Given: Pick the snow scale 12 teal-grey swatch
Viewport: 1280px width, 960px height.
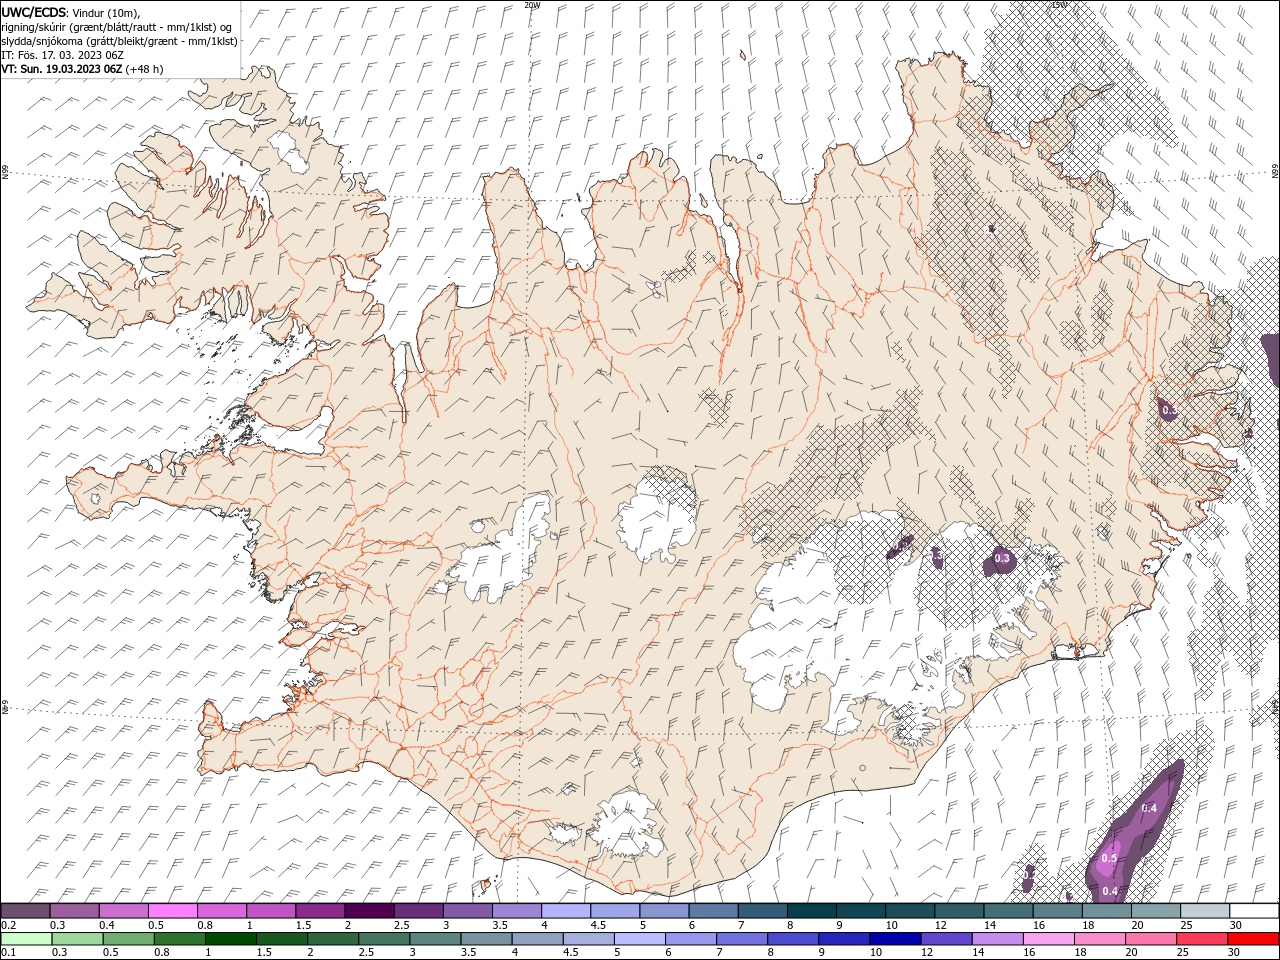Looking at the screenshot, I should tap(960, 911).
